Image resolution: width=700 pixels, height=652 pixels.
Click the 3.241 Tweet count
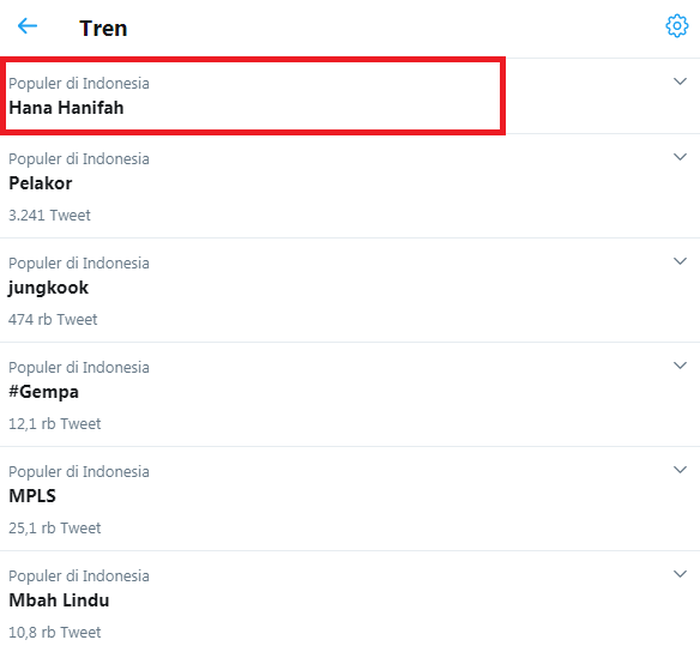pyautogui.click(x=49, y=215)
